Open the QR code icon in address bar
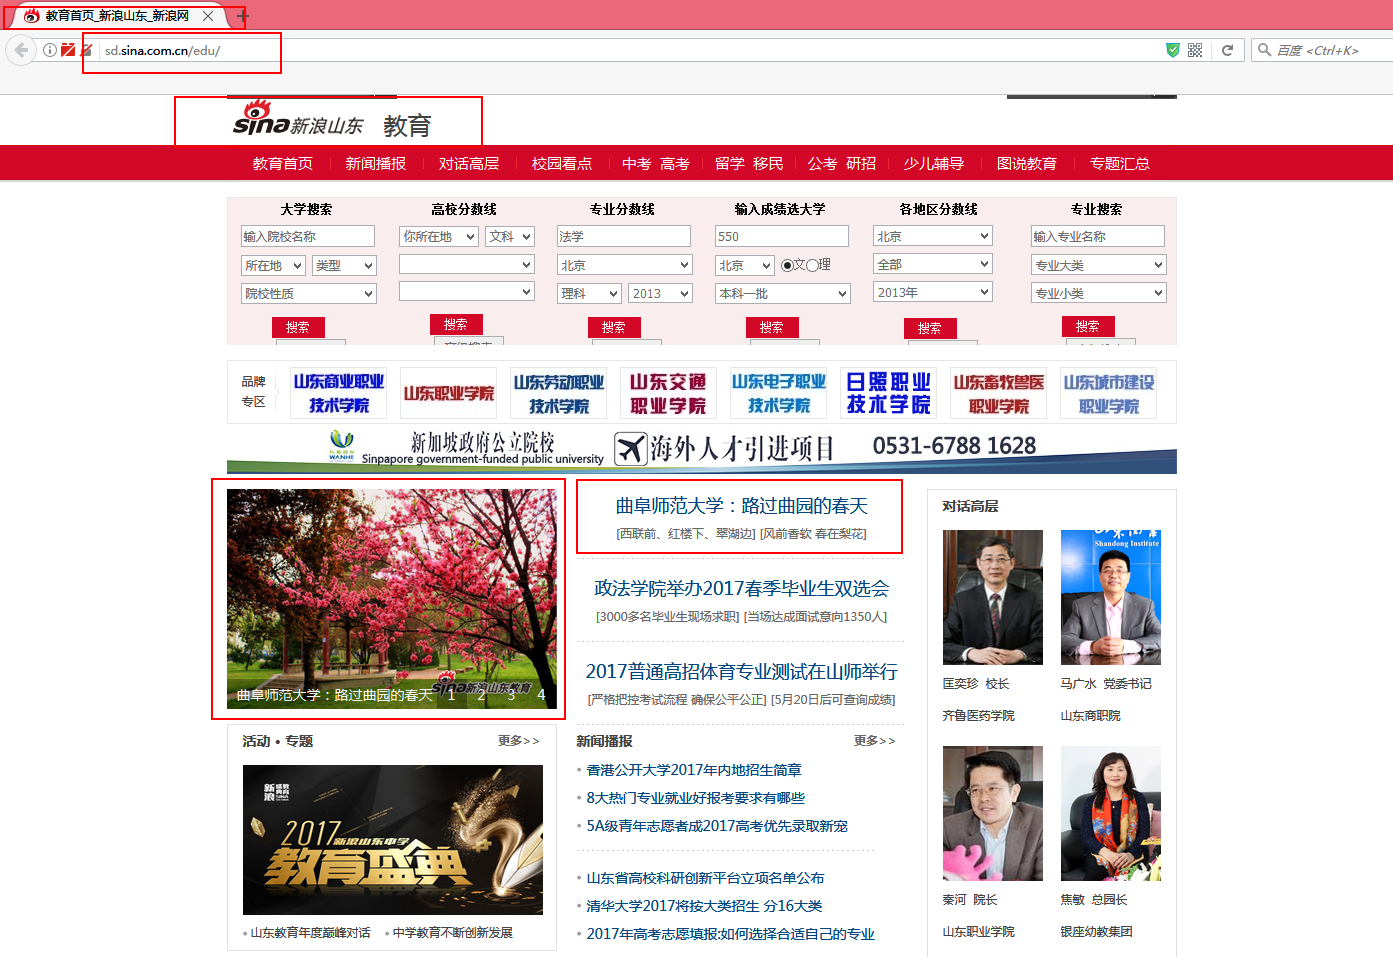 click(x=1195, y=50)
